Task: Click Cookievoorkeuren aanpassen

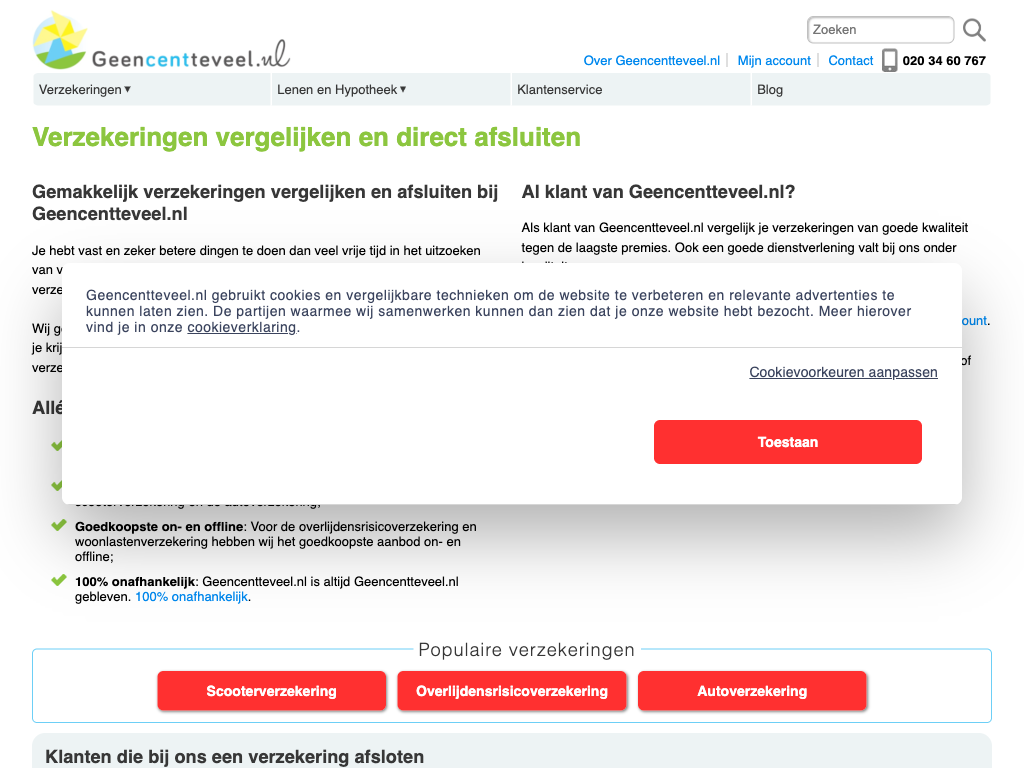Action: click(843, 372)
